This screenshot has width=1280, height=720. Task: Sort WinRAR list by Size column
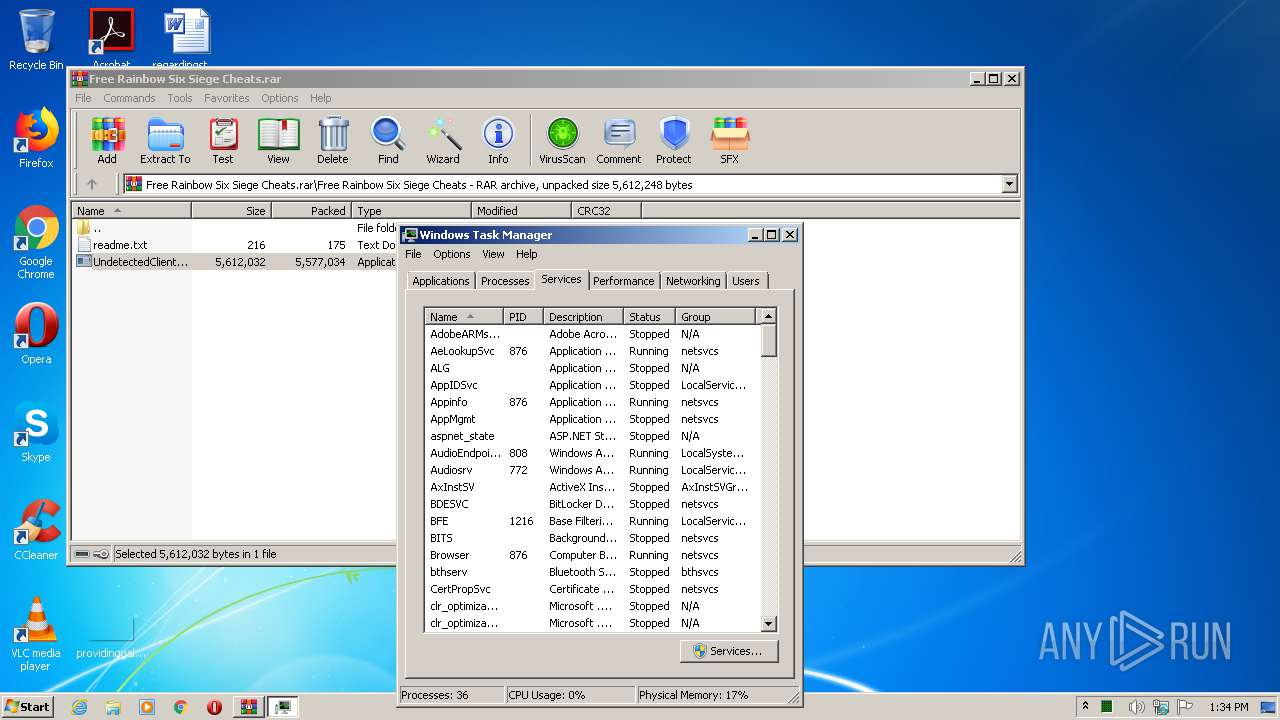tap(231, 211)
